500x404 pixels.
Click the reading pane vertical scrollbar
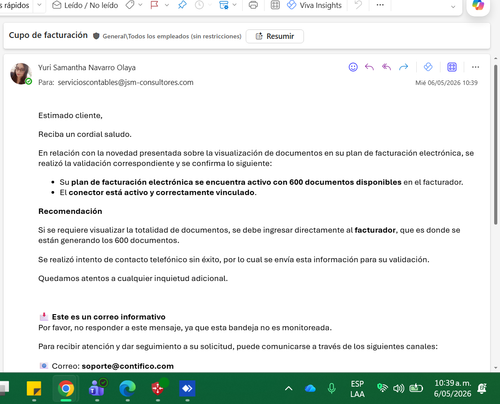(496, 145)
